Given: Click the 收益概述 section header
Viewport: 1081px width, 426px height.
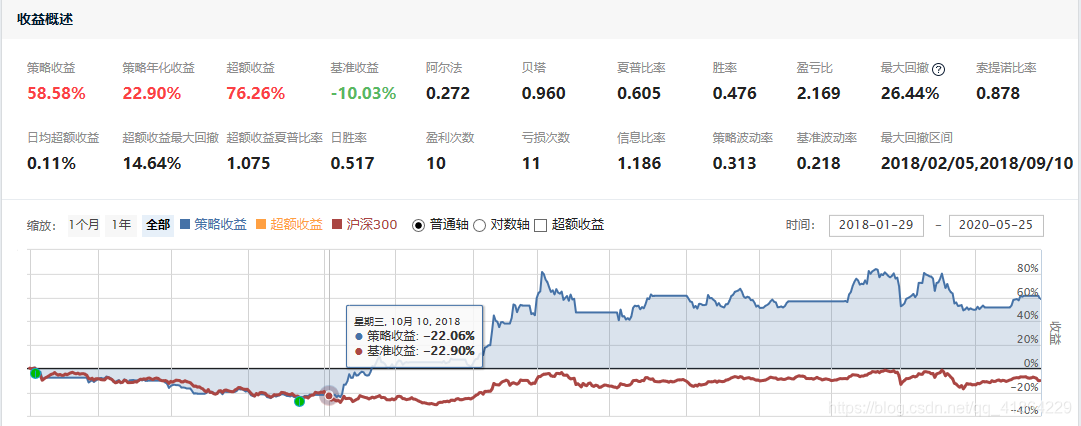Looking at the screenshot, I should tap(46, 19).
